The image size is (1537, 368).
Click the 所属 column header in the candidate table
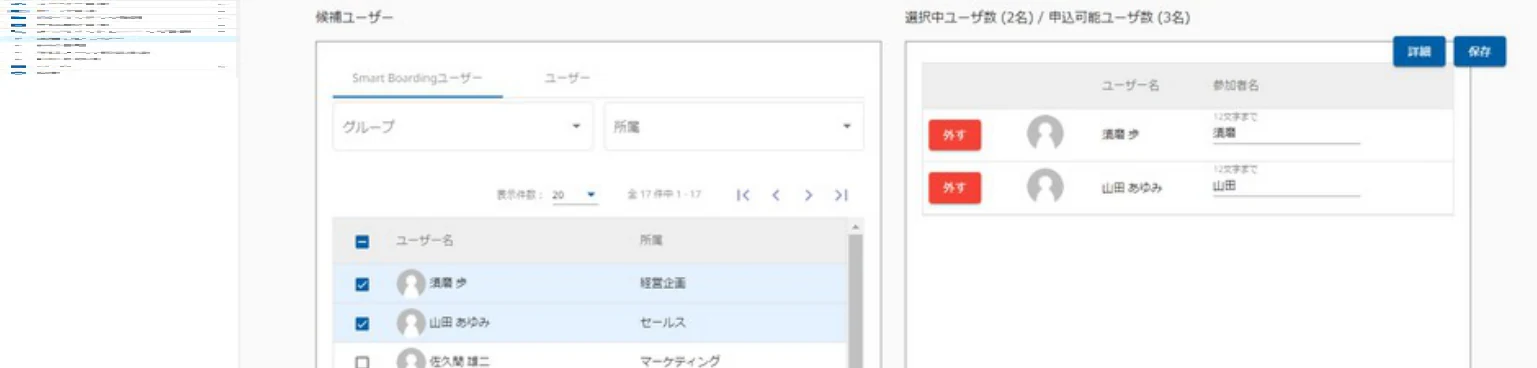pyautogui.click(x=651, y=241)
